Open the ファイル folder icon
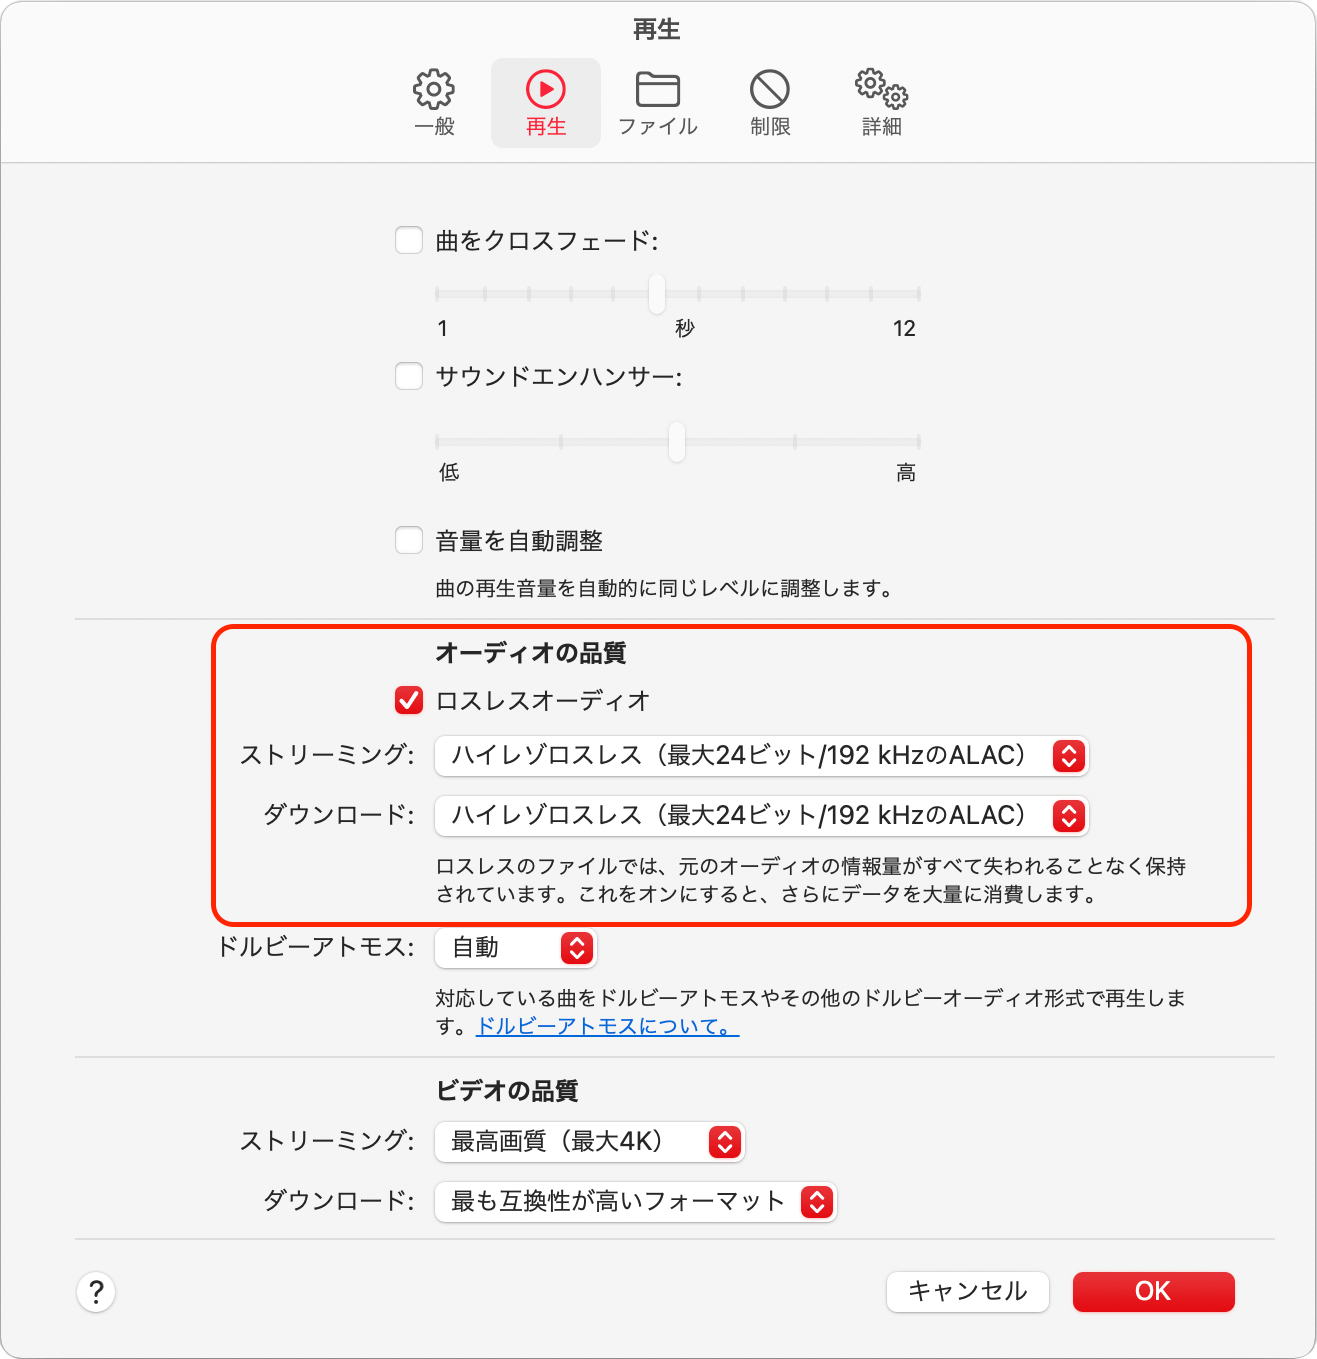Image resolution: width=1317 pixels, height=1359 pixels. tap(658, 89)
